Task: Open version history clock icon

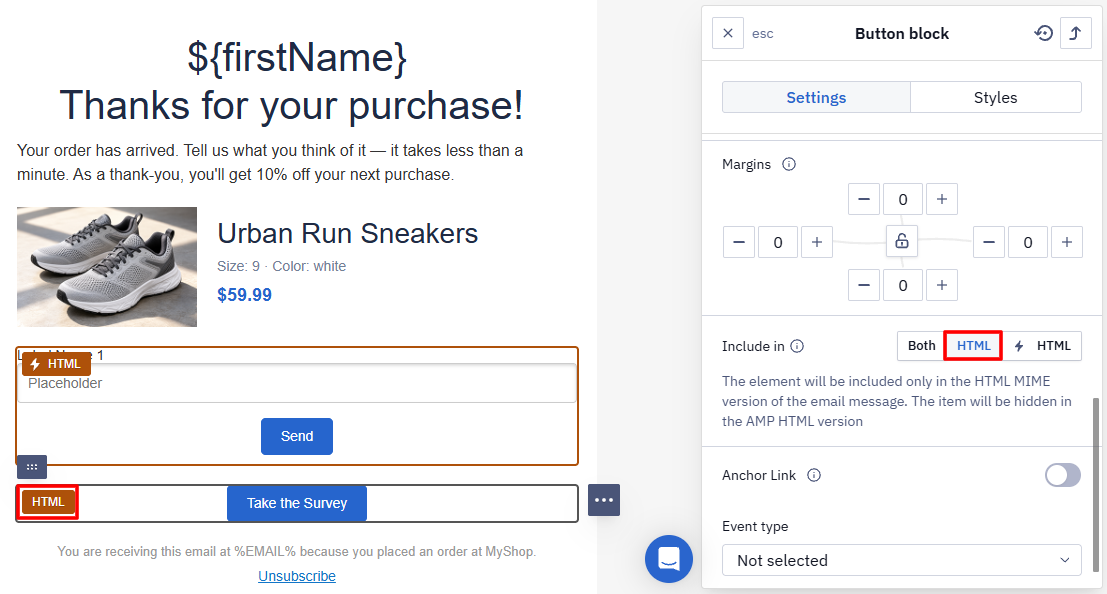Action: pos(1043,33)
